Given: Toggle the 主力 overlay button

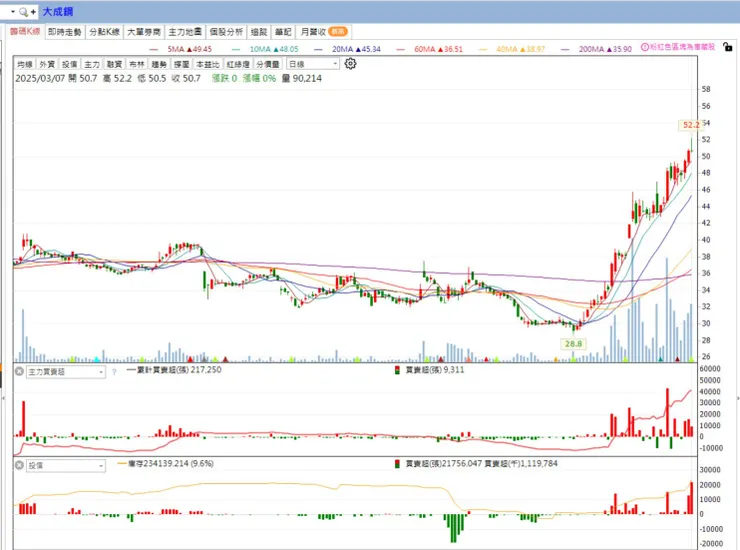Looking at the screenshot, I should click(x=92, y=64).
